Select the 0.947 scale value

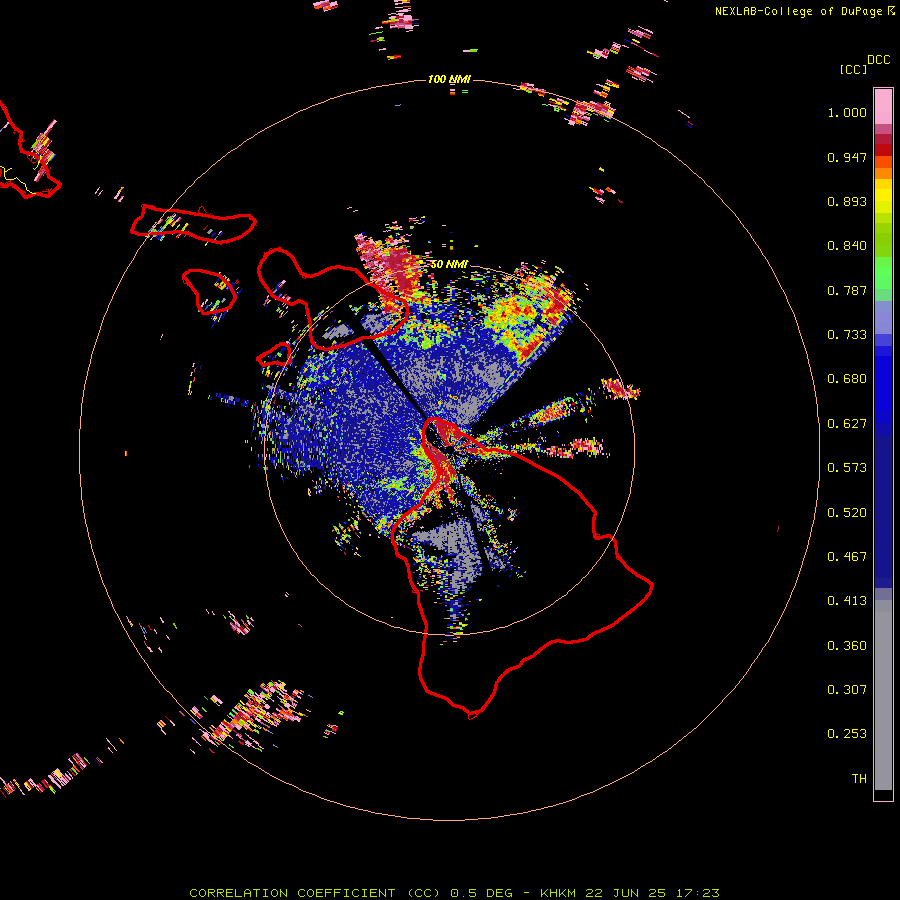[x=847, y=157]
